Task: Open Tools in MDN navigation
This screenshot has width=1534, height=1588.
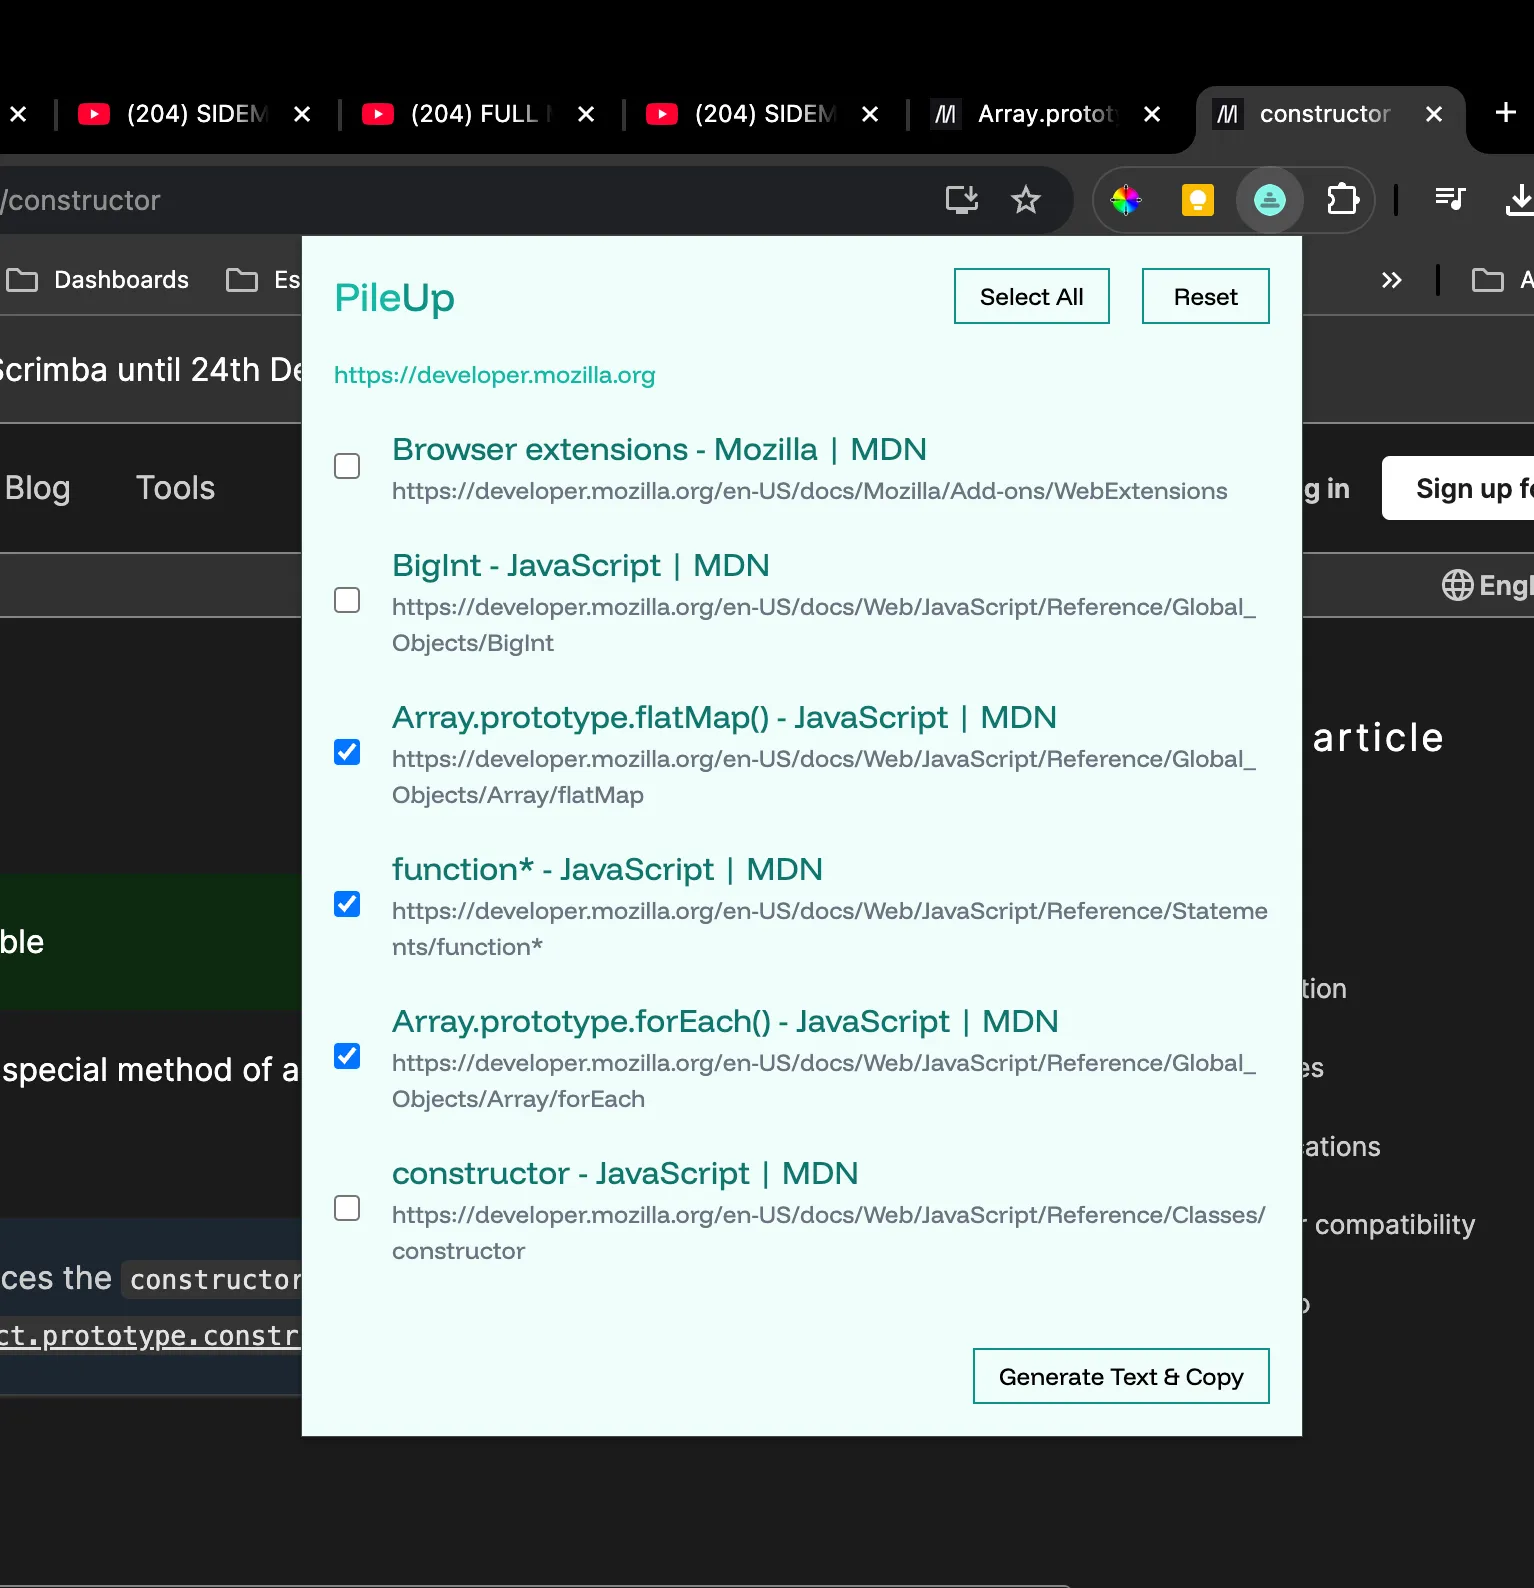Action: pyautogui.click(x=175, y=488)
